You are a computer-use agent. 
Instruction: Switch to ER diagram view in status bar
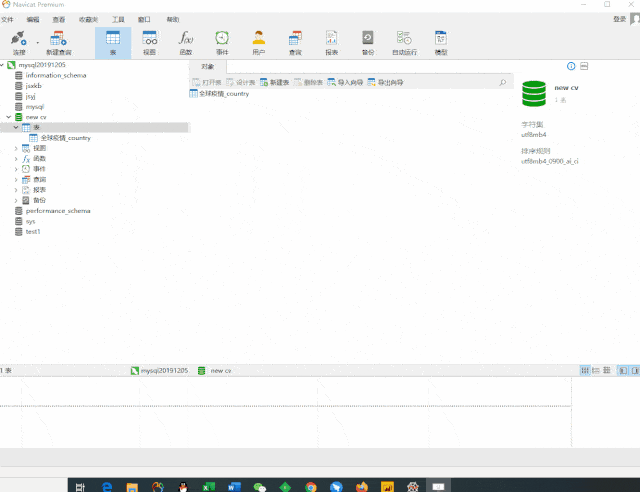(607, 370)
